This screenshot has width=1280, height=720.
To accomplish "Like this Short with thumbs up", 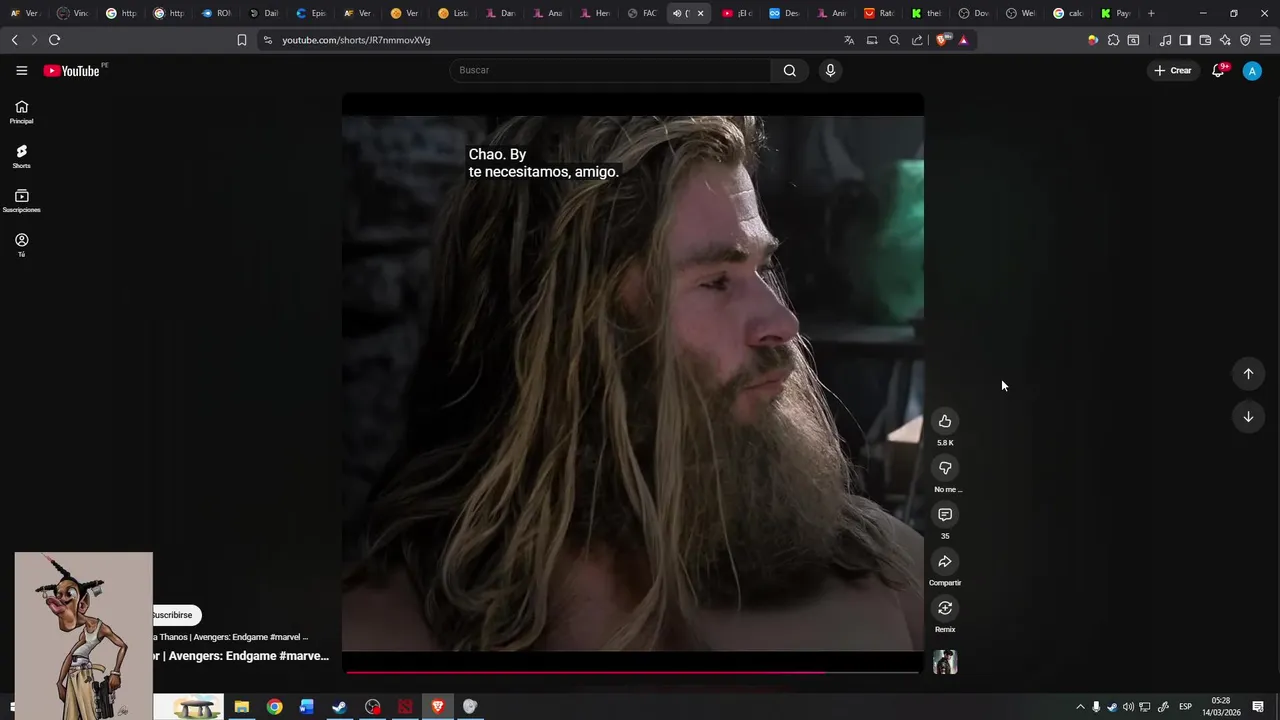I will coord(945,421).
